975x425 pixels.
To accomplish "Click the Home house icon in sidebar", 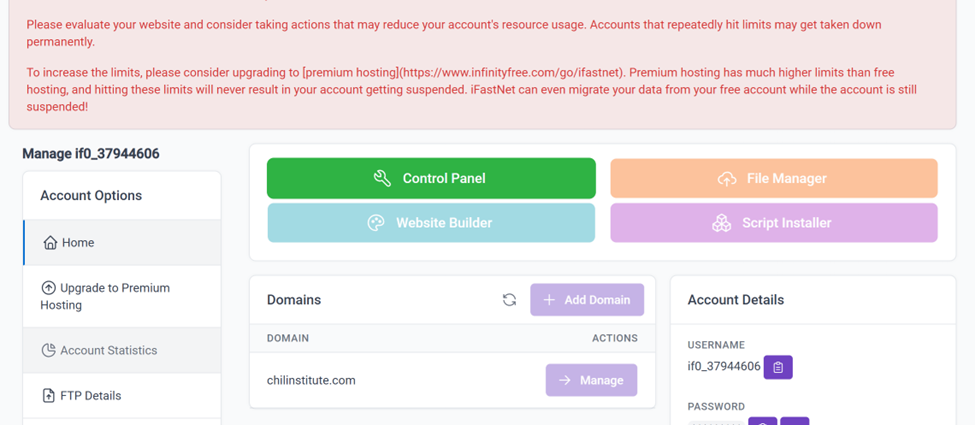I will [x=50, y=243].
